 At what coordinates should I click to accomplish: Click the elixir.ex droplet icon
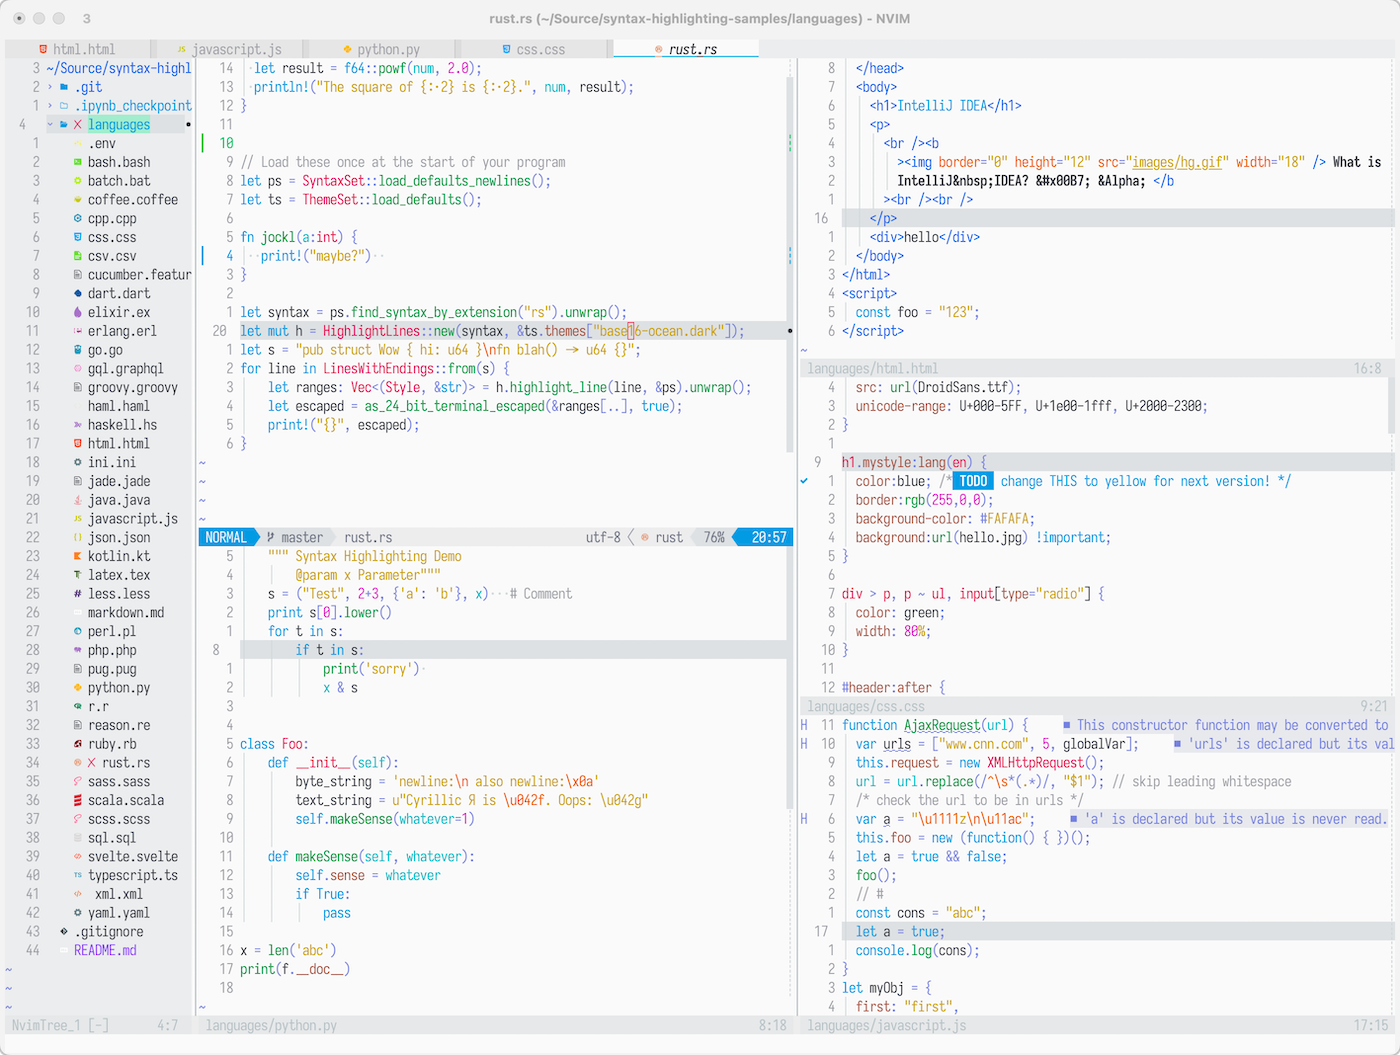78,312
